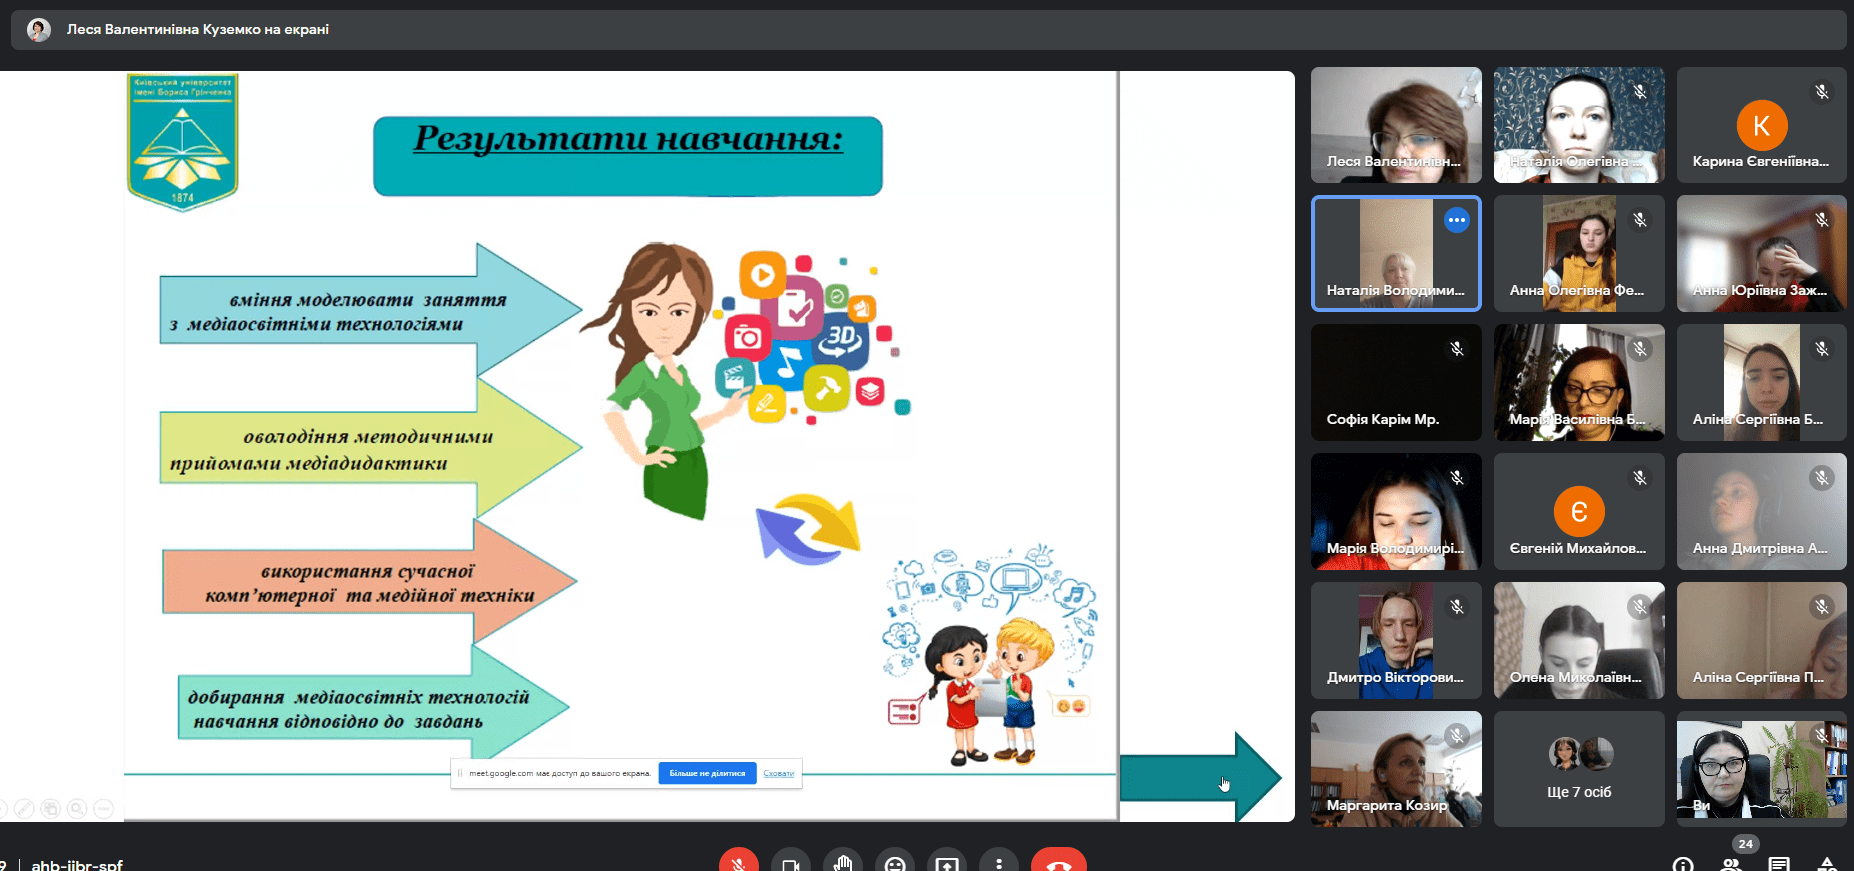
Task: Expand the 'Ще 7 осіб' tile
Action: (x=1579, y=769)
